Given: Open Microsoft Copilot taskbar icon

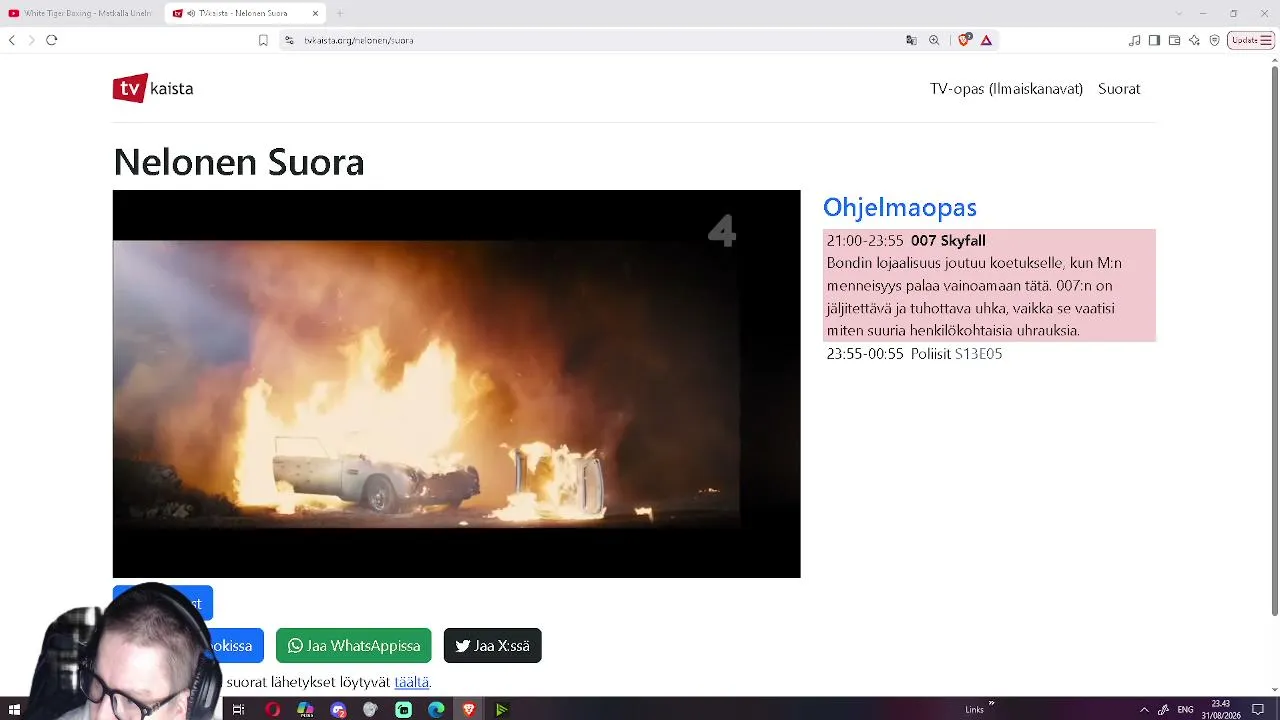Looking at the screenshot, I should pyautogui.click(x=305, y=710).
